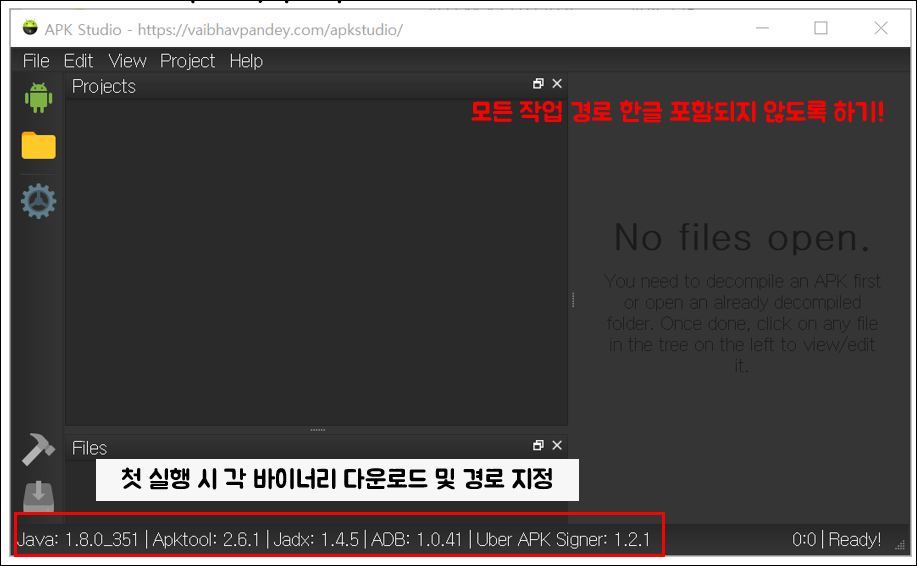This screenshot has width=917, height=566.
Task: Click the APK Studio title bar app icon
Action: (x=30, y=27)
